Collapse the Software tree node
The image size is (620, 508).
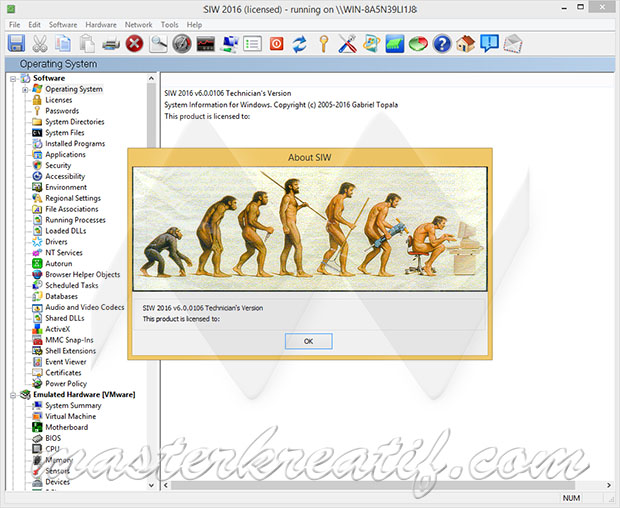tap(13, 79)
